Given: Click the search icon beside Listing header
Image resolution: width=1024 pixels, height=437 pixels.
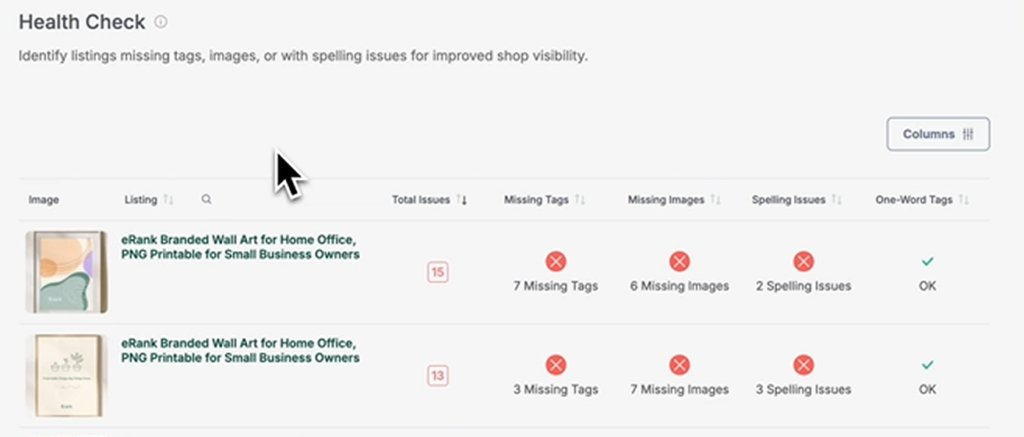Looking at the screenshot, I should [x=206, y=200].
